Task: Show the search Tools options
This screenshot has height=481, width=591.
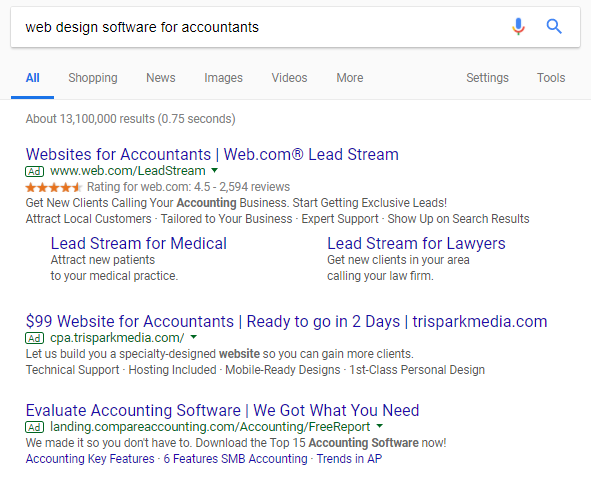Action: click(551, 78)
